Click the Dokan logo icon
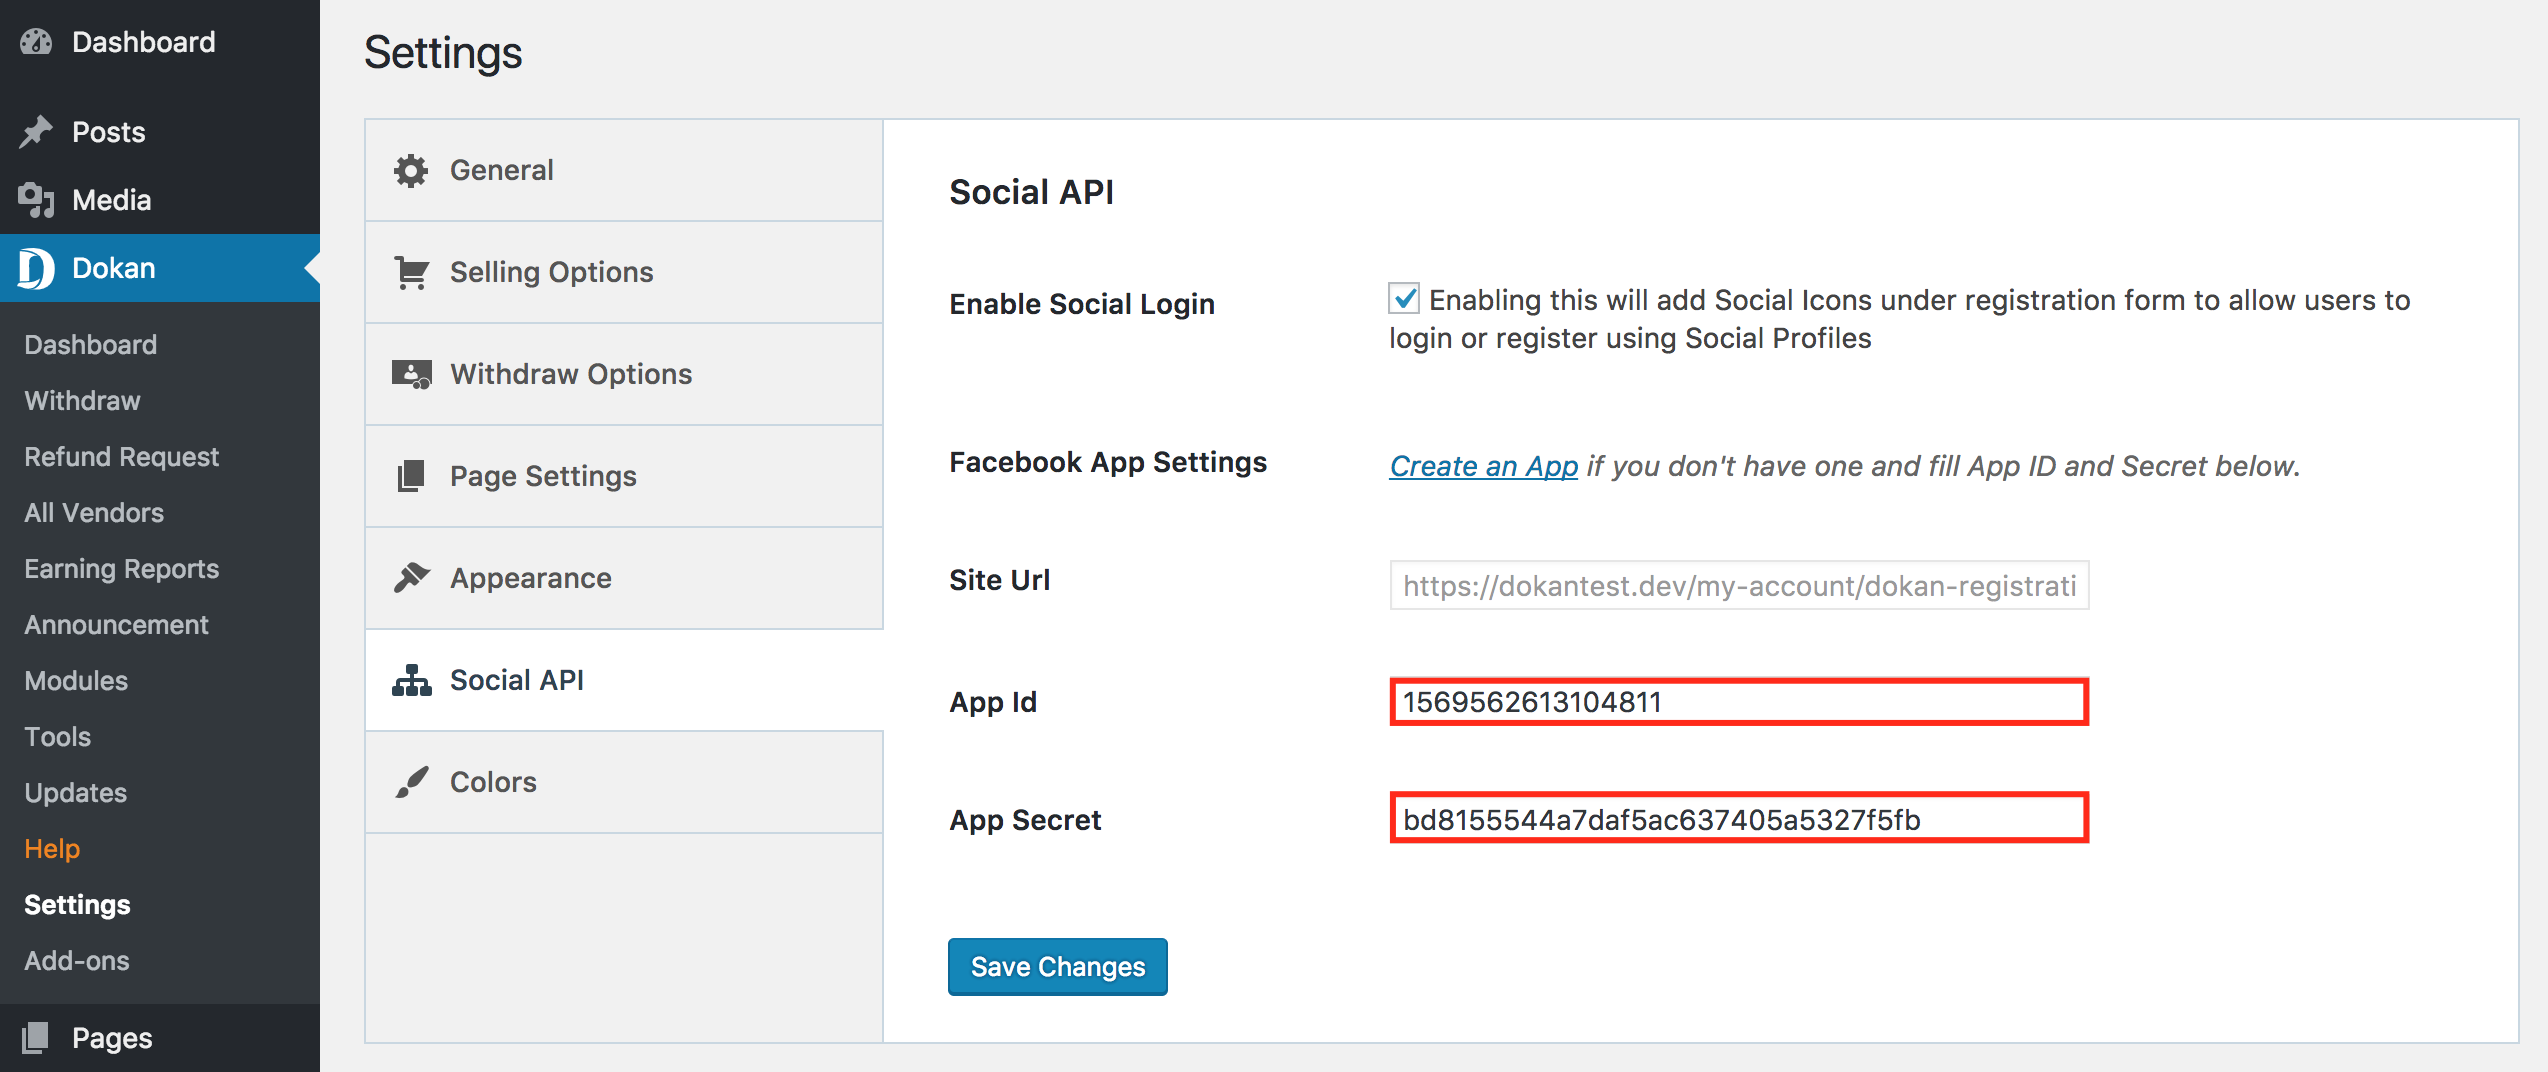The height and width of the screenshot is (1072, 2548). [36, 268]
